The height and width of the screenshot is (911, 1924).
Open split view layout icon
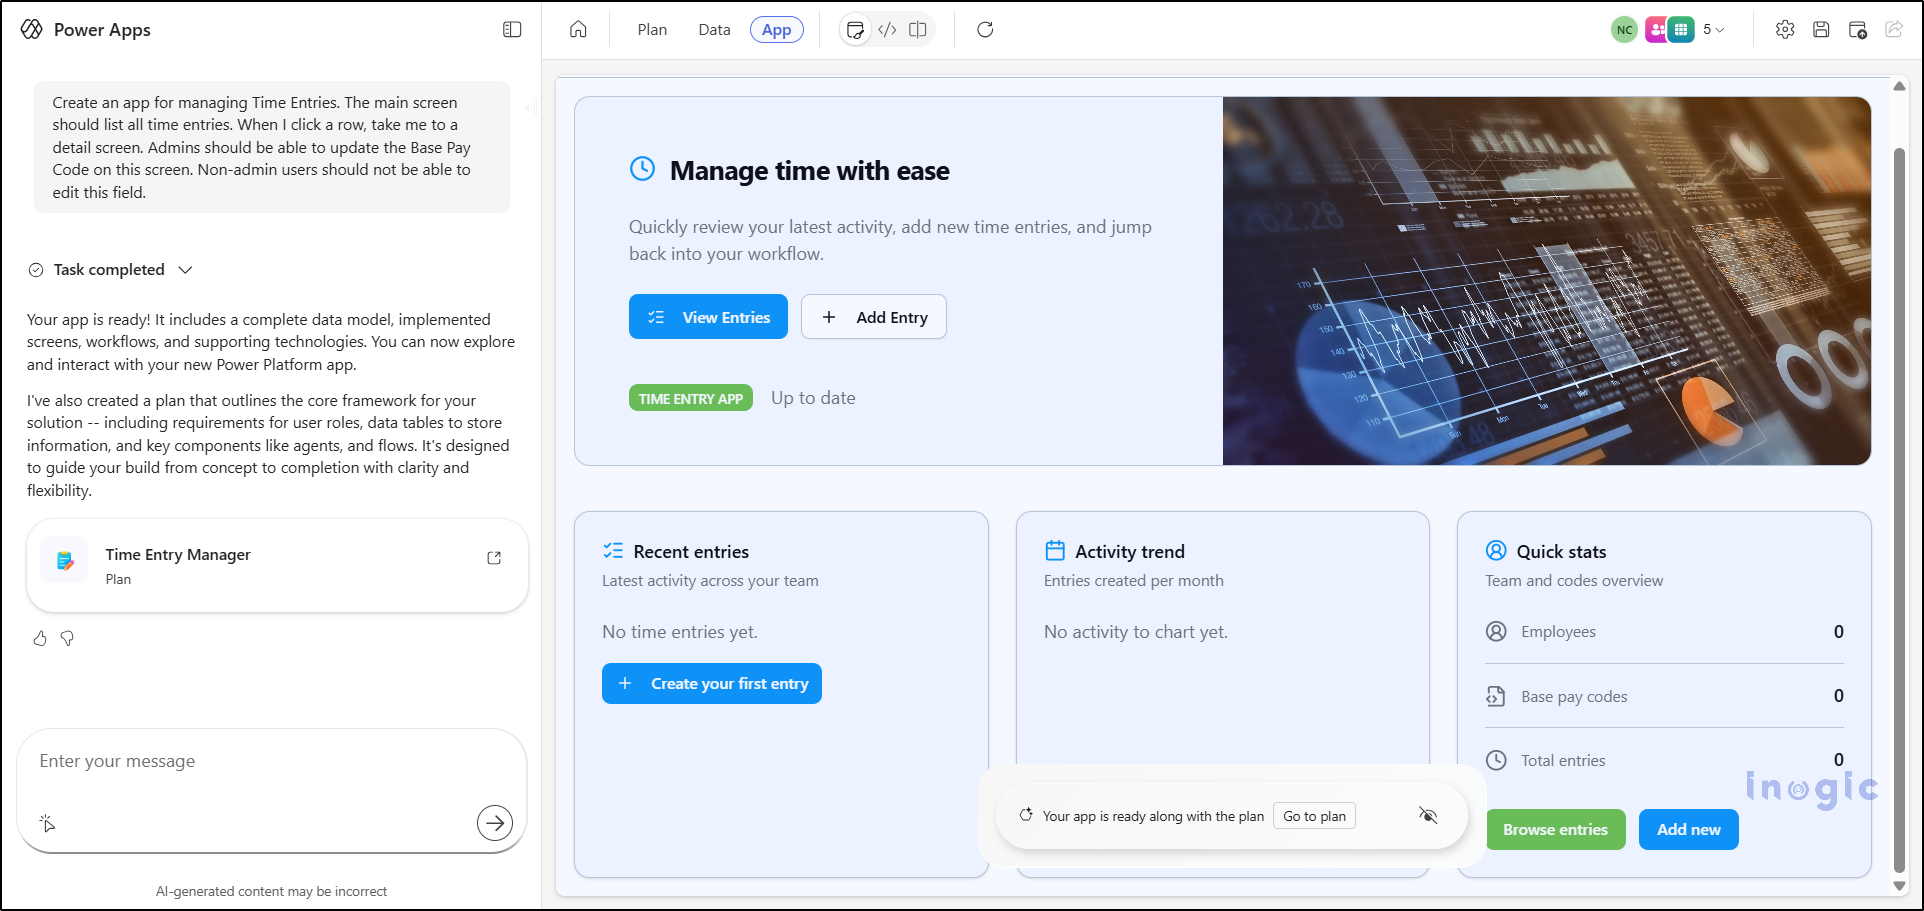[918, 30]
